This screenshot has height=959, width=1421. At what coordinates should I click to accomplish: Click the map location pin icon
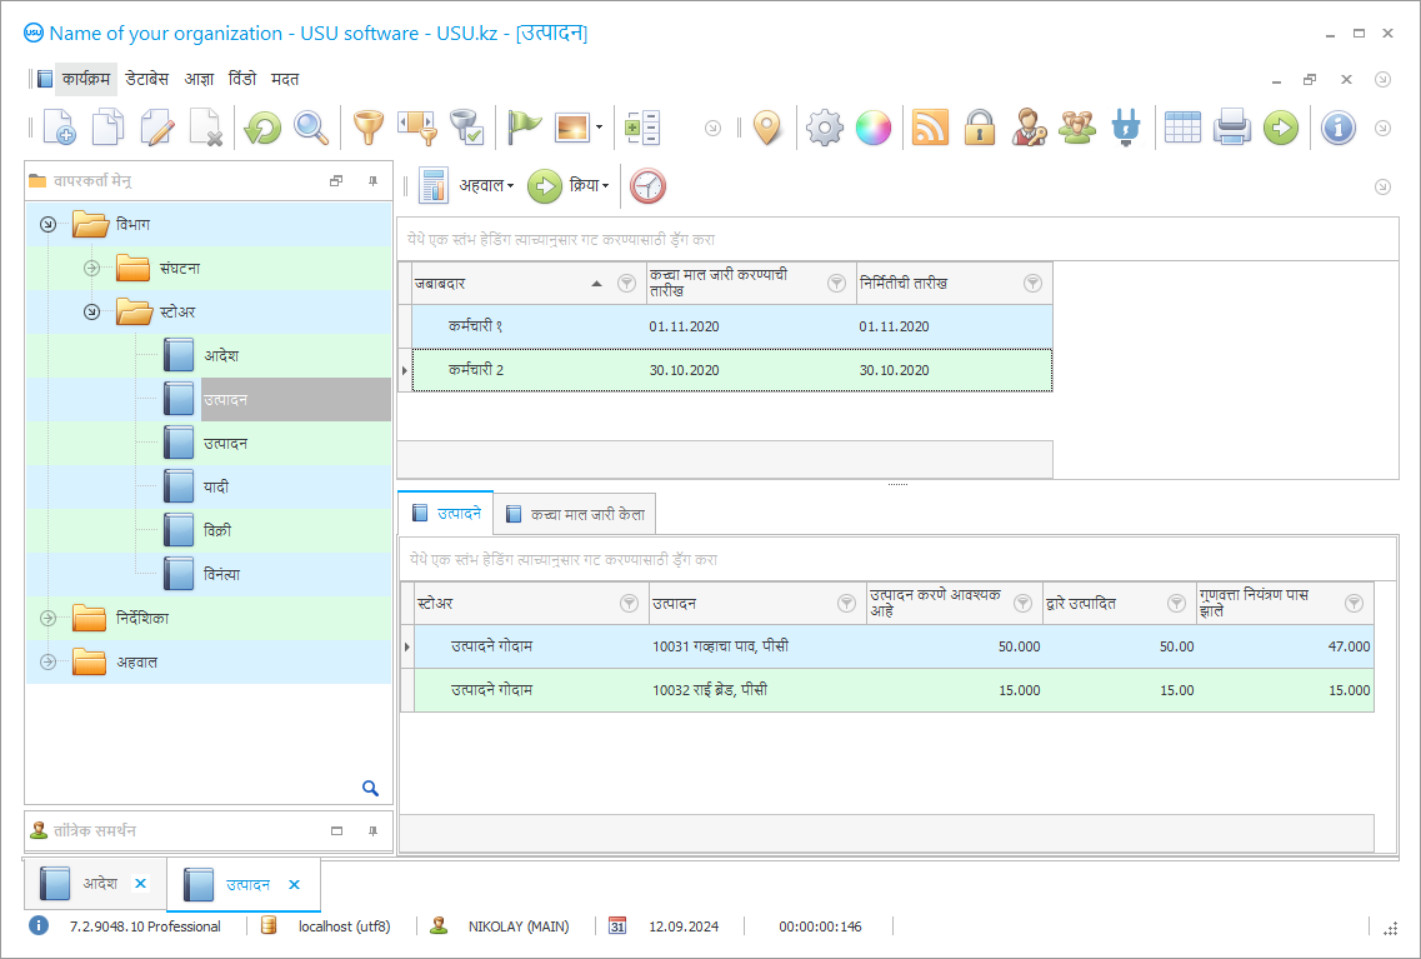click(767, 127)
